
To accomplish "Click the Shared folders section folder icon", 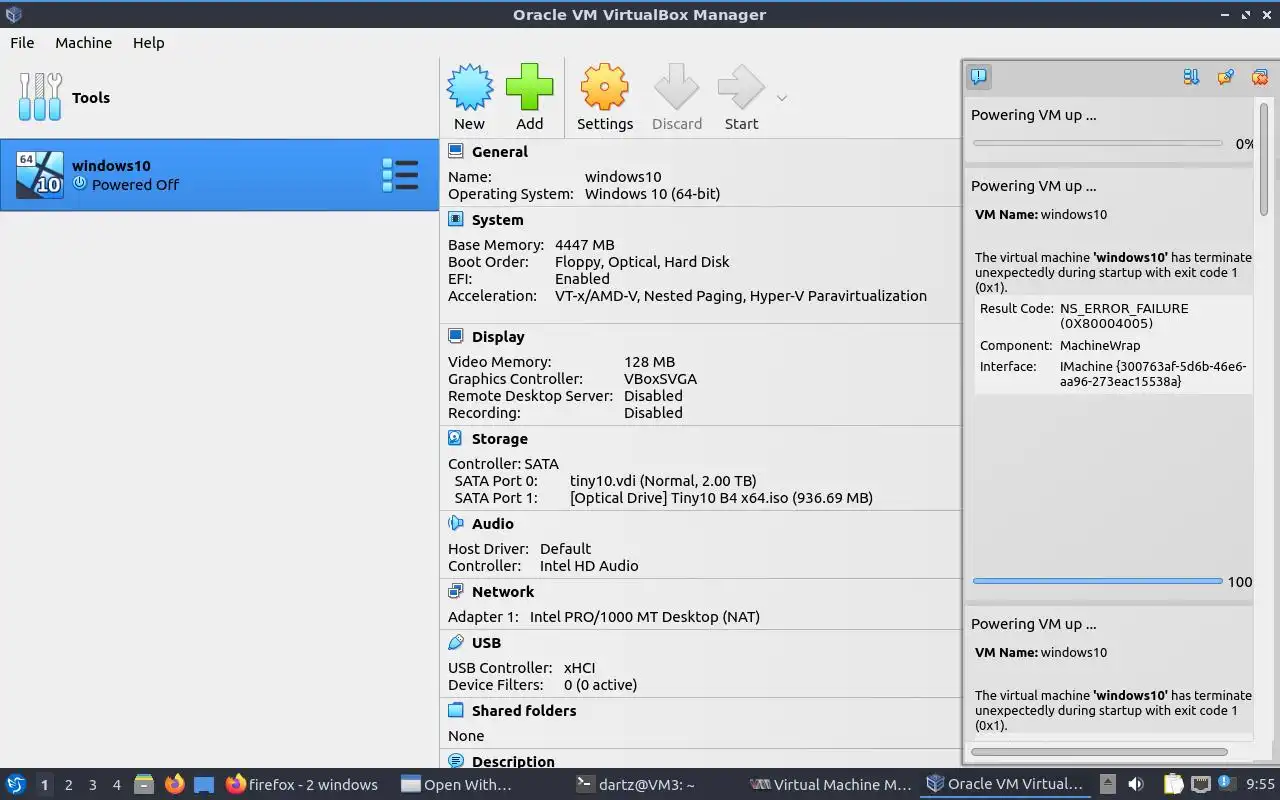I will coord(456,710).
